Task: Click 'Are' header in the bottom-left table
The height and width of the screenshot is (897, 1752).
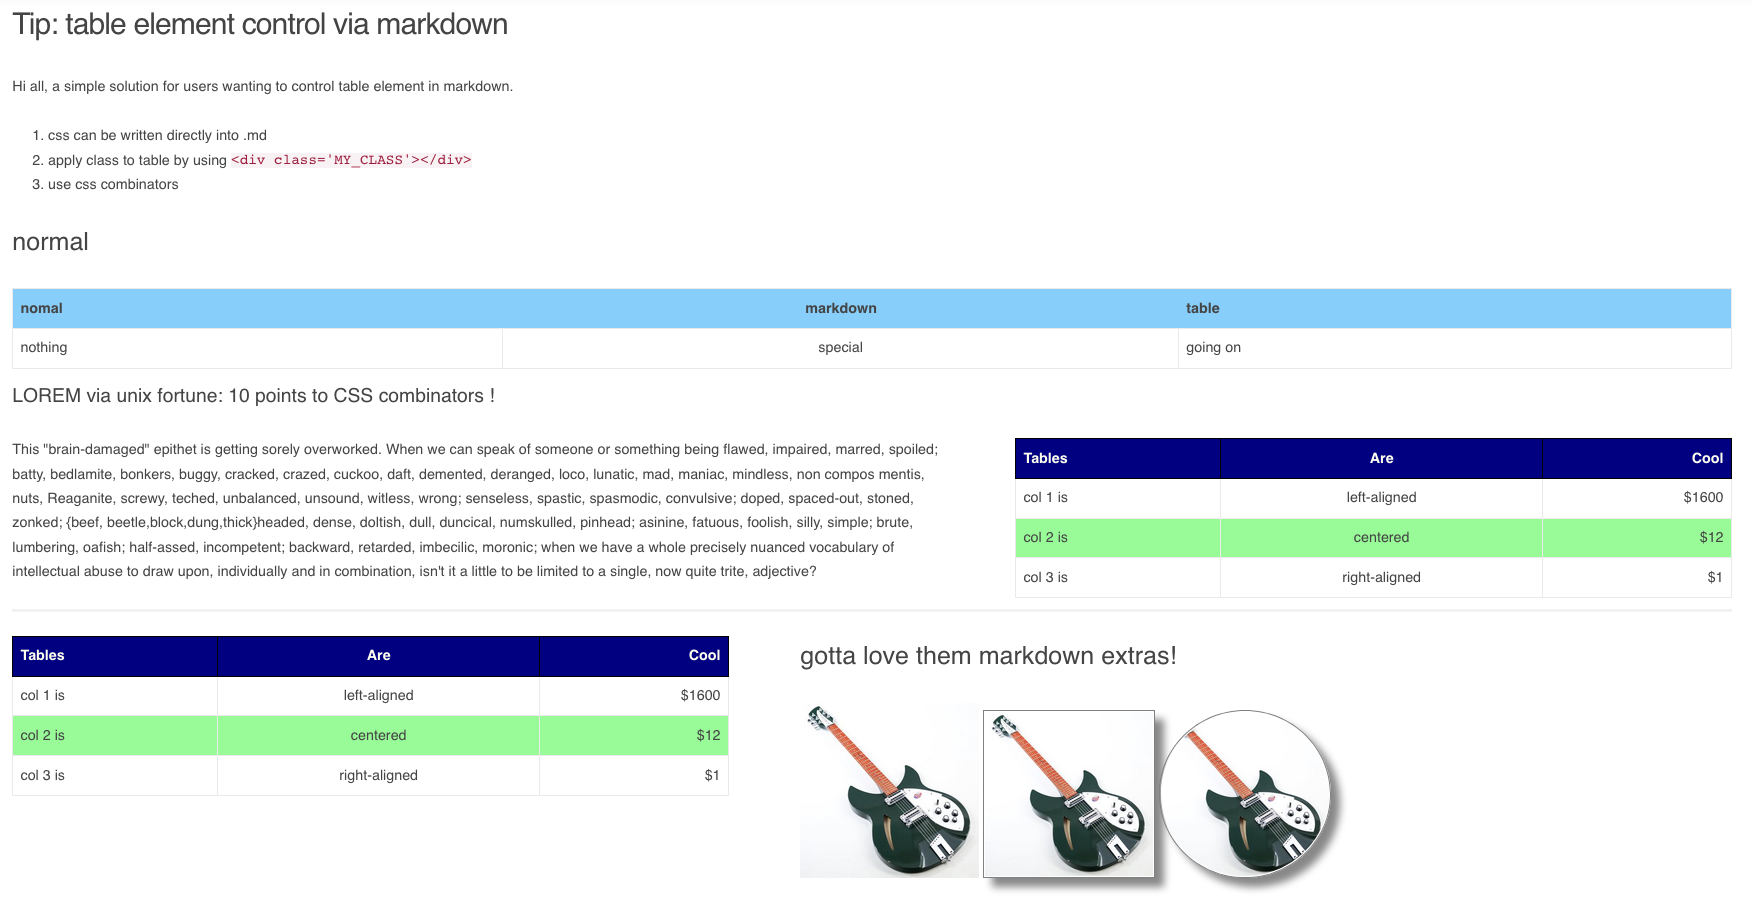Action: 378,656
